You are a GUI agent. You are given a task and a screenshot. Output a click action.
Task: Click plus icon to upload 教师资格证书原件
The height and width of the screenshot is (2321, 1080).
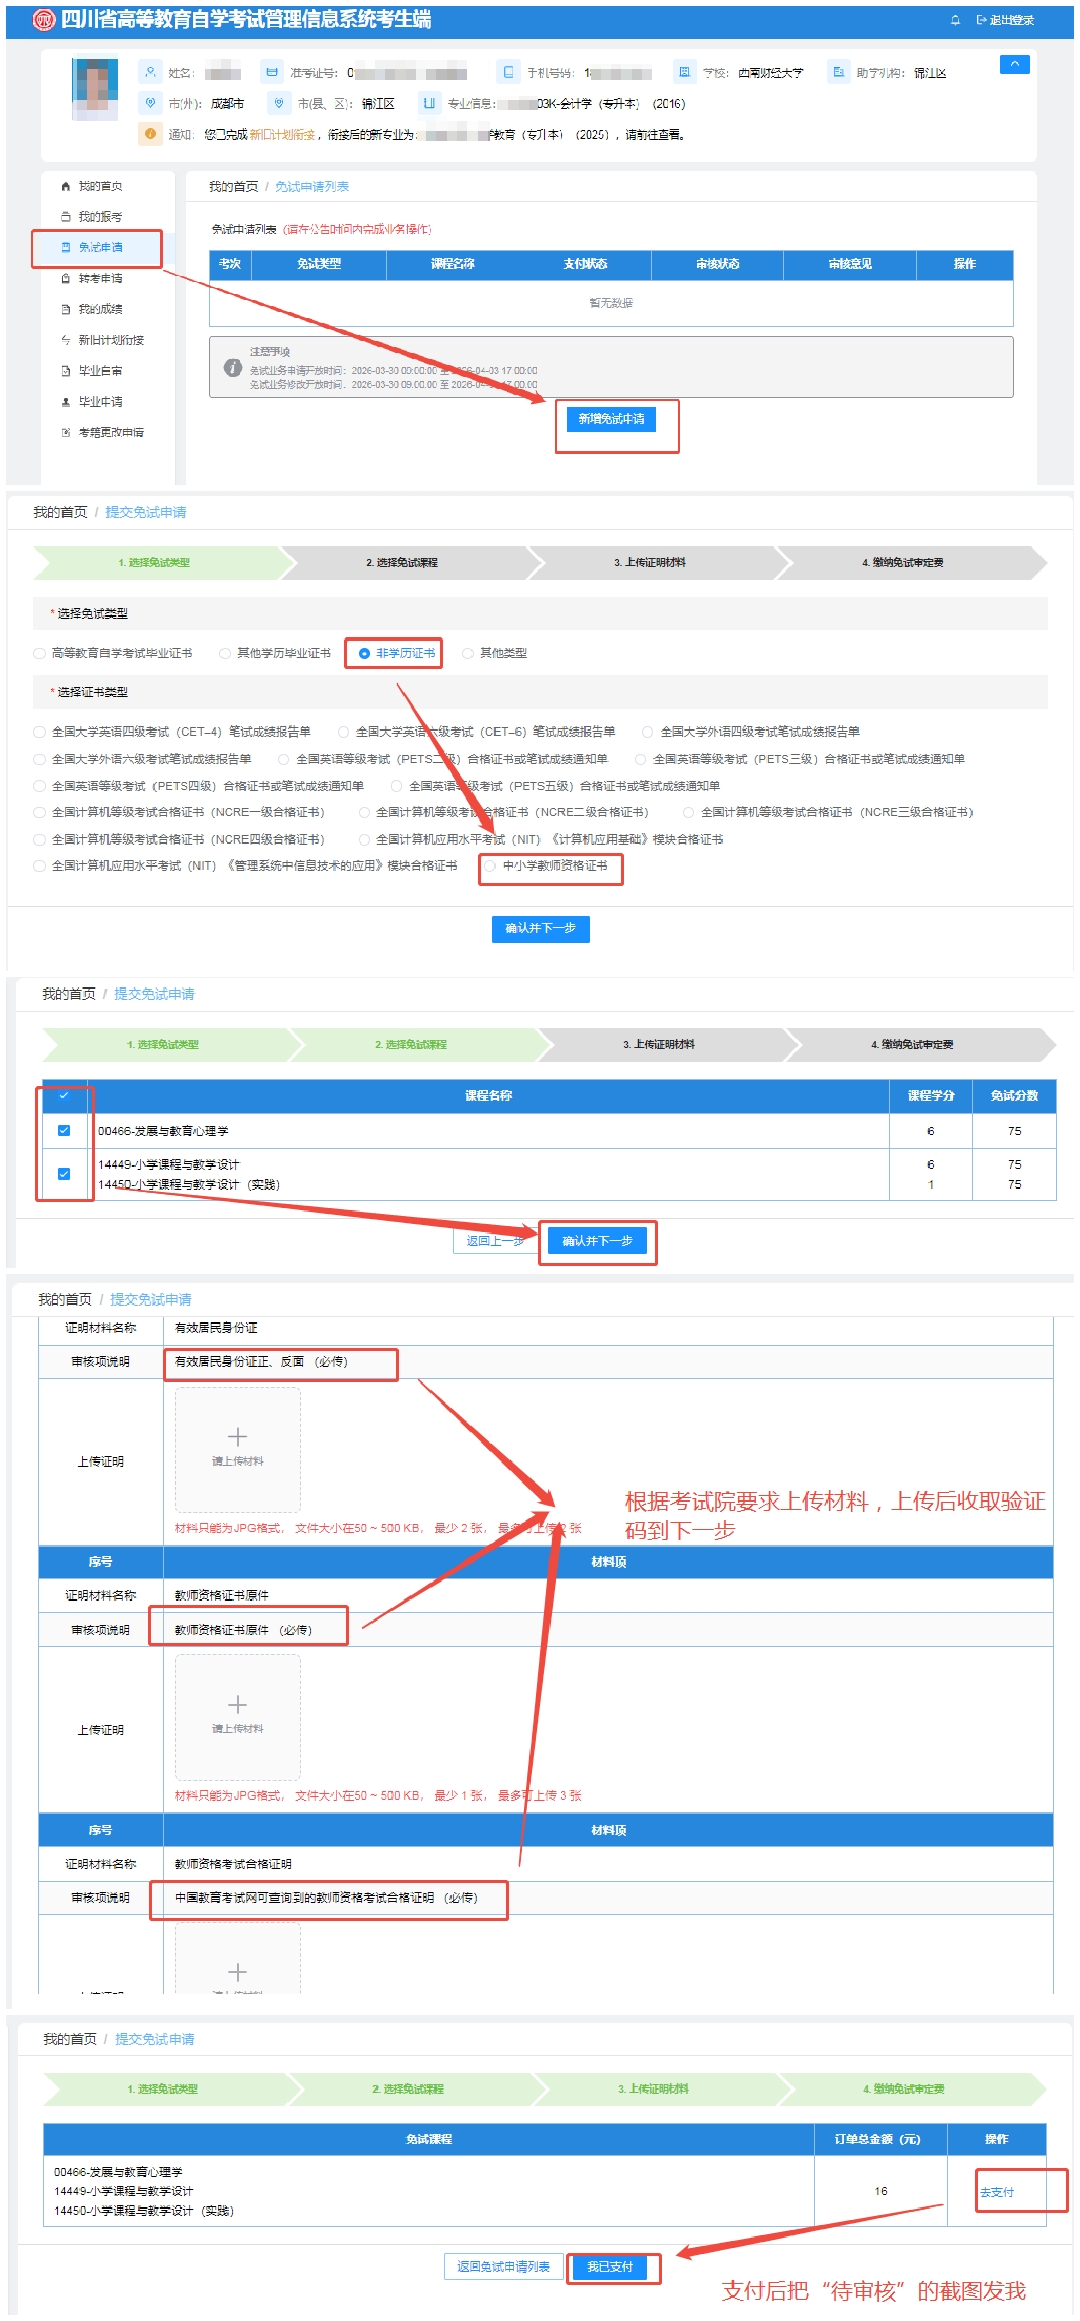coord(237,1704)
